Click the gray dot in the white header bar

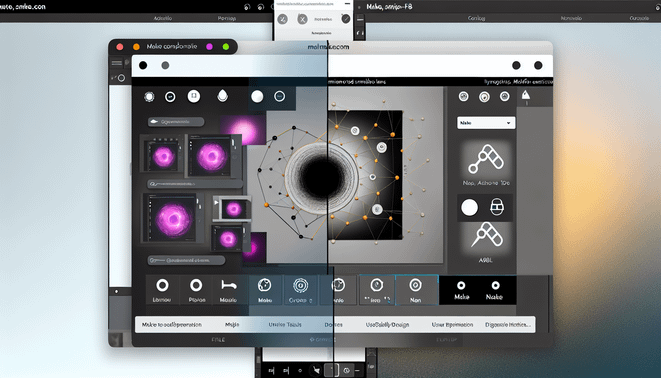click(x=165, y=65)
